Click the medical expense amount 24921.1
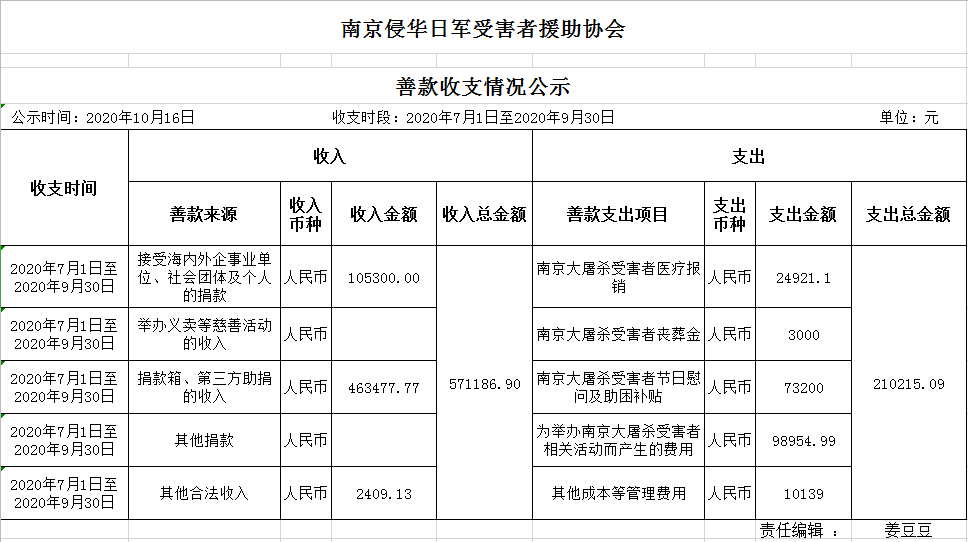Viewport: 968px width, 542px height. (x=803, y=277)
